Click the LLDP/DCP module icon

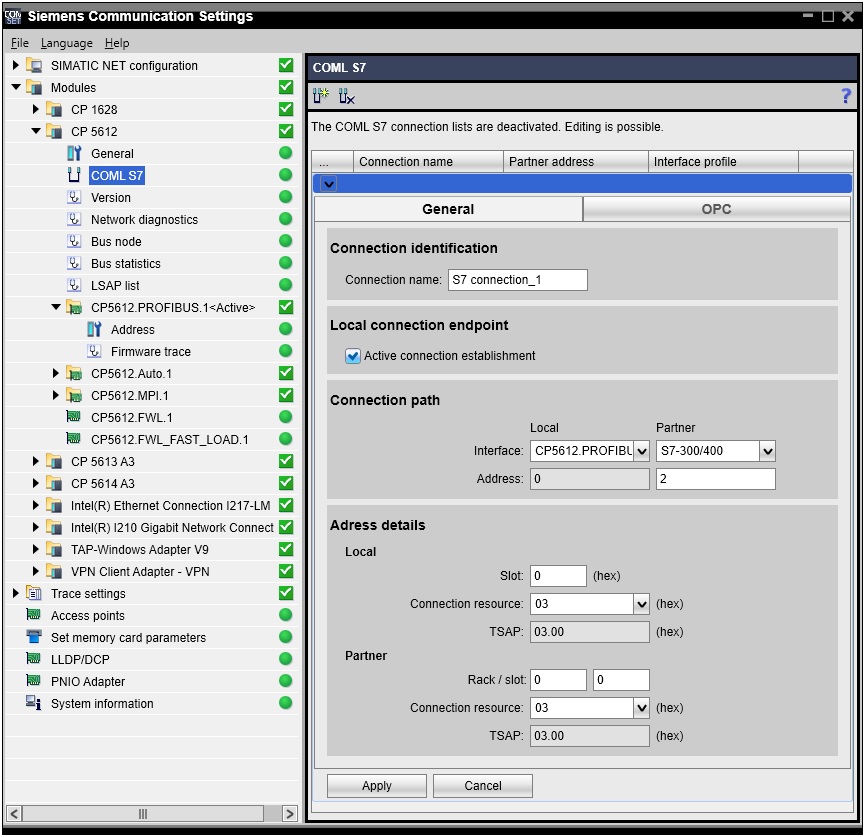33,660
